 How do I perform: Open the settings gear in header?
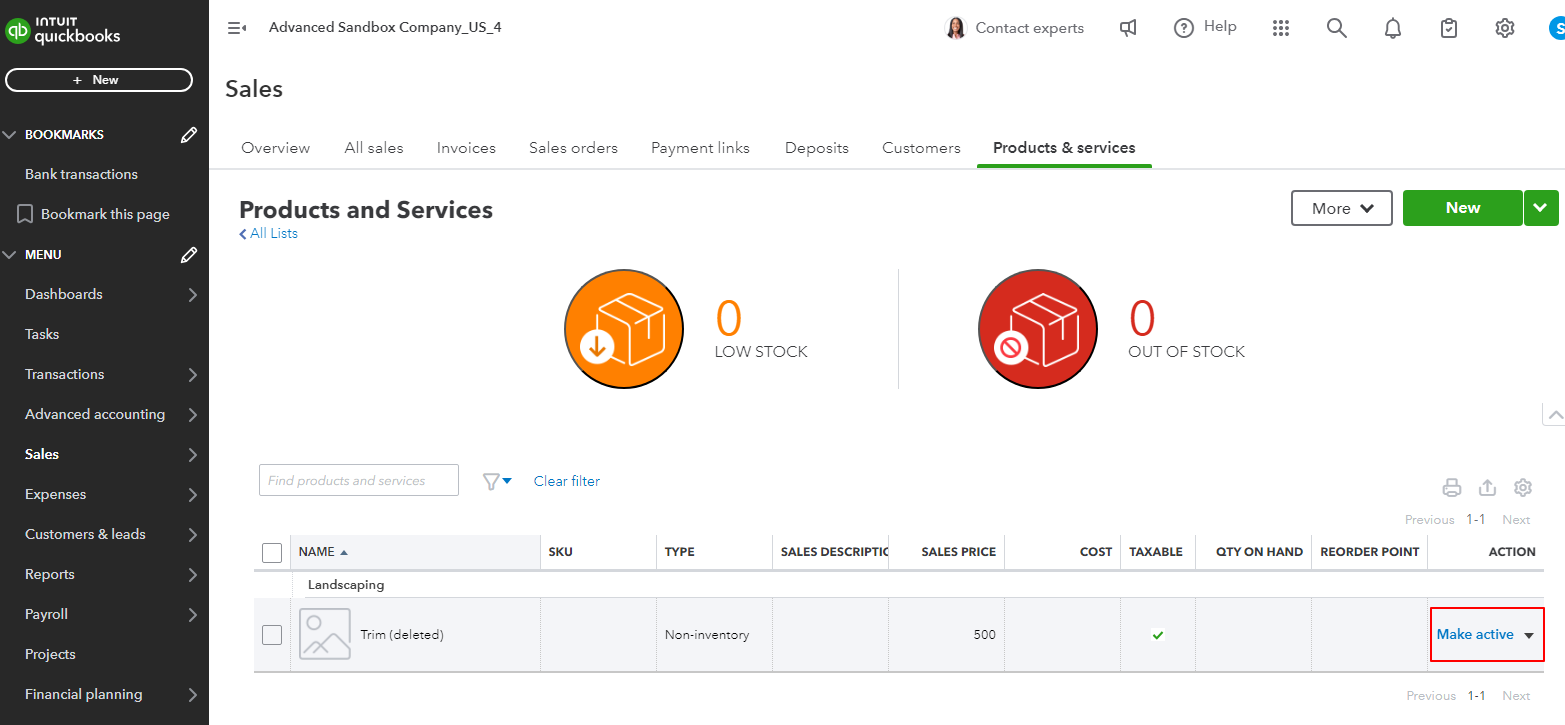click(x=1504, y=28)
